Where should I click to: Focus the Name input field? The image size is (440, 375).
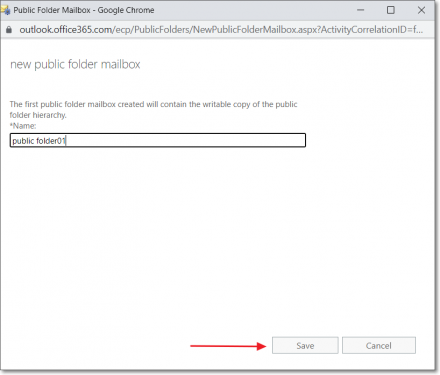click(x=158, y=140)
